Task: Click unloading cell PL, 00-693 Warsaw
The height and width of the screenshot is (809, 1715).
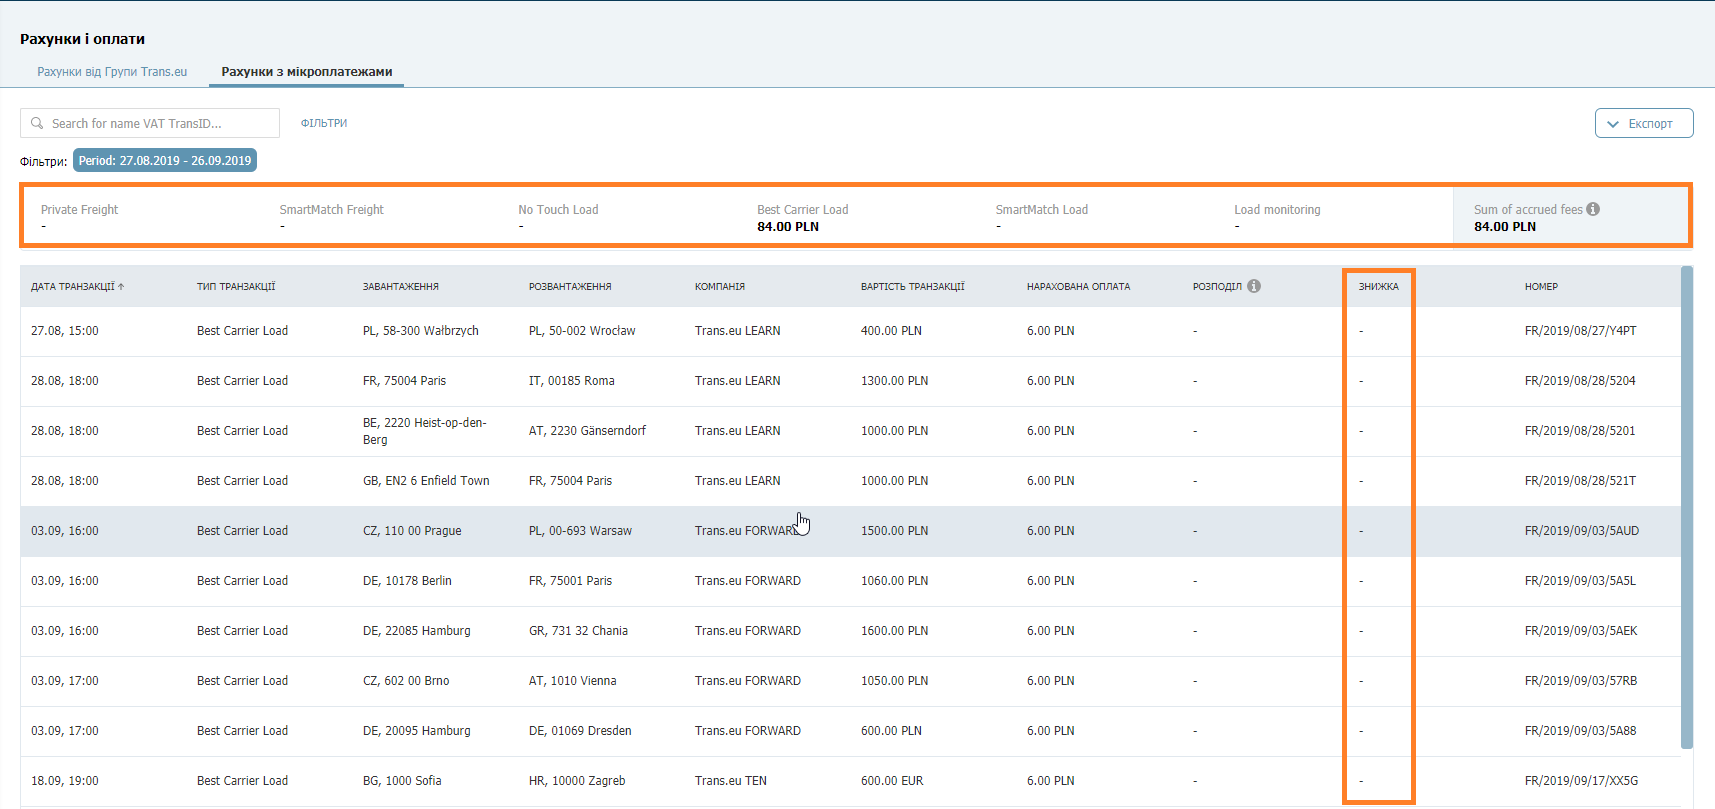Action: click(x=580, y=531)
